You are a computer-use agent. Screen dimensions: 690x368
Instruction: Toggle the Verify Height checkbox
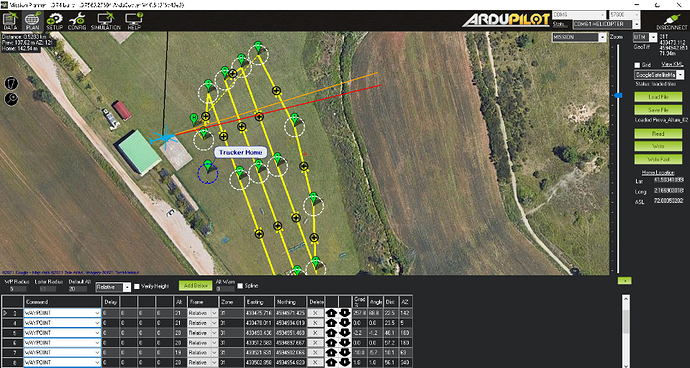click(x=136, y=286)
